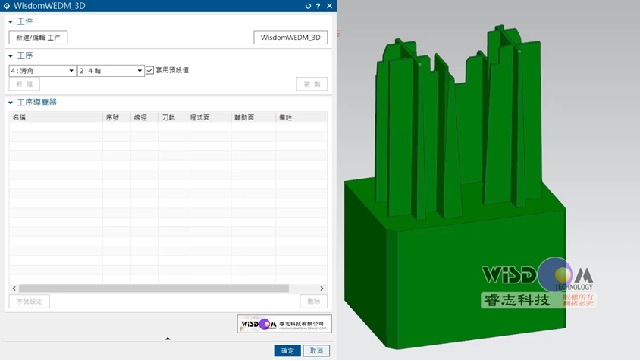Image resolution: width=641 pixels, height=361 pixels.
Task: Open help with the question mark icon
Action: pos(318,6)
